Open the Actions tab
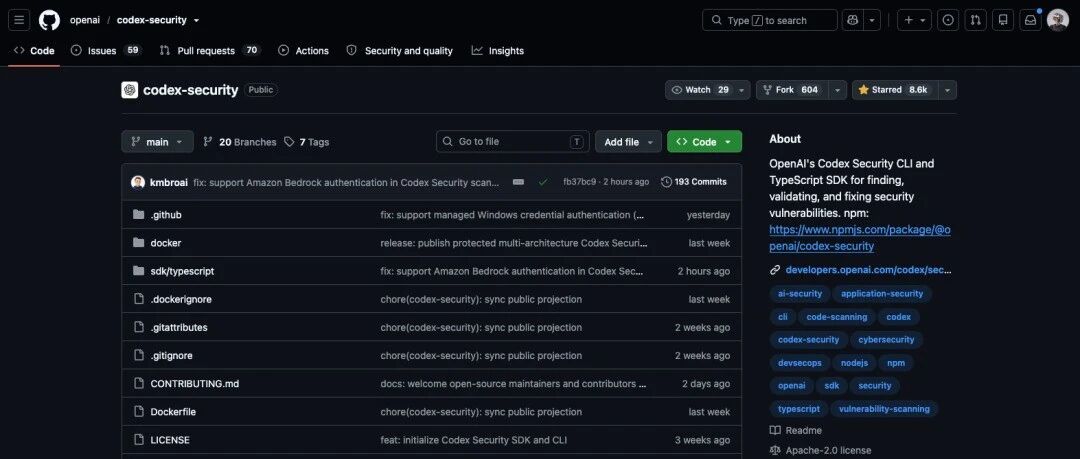The image size is (1080, 459). [x=304, y=50]
